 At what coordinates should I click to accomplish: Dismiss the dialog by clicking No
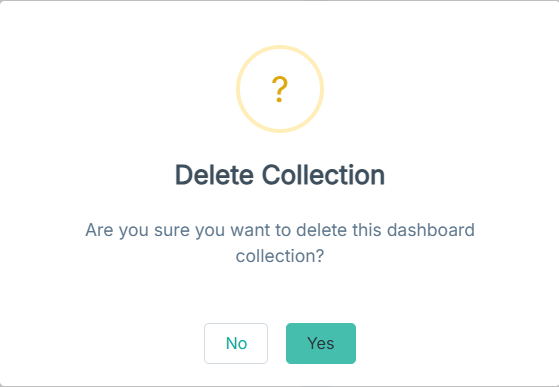pyautogui.click(x=236, y=344)
